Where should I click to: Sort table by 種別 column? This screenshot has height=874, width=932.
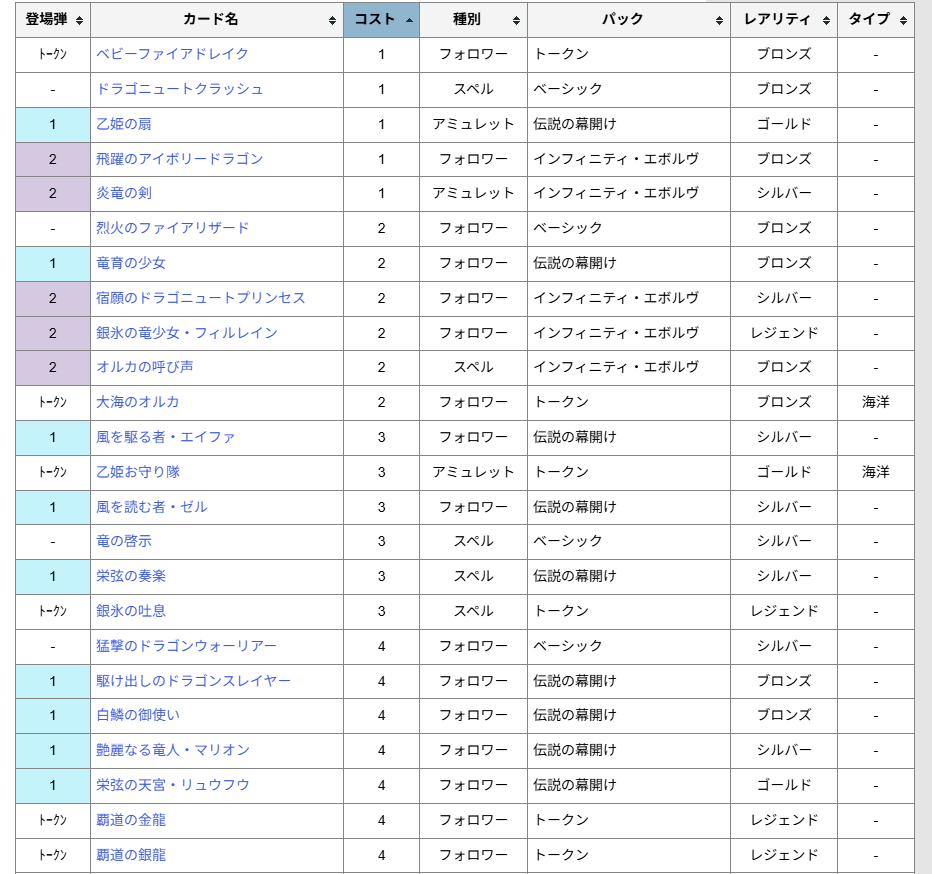click(473, 20)
